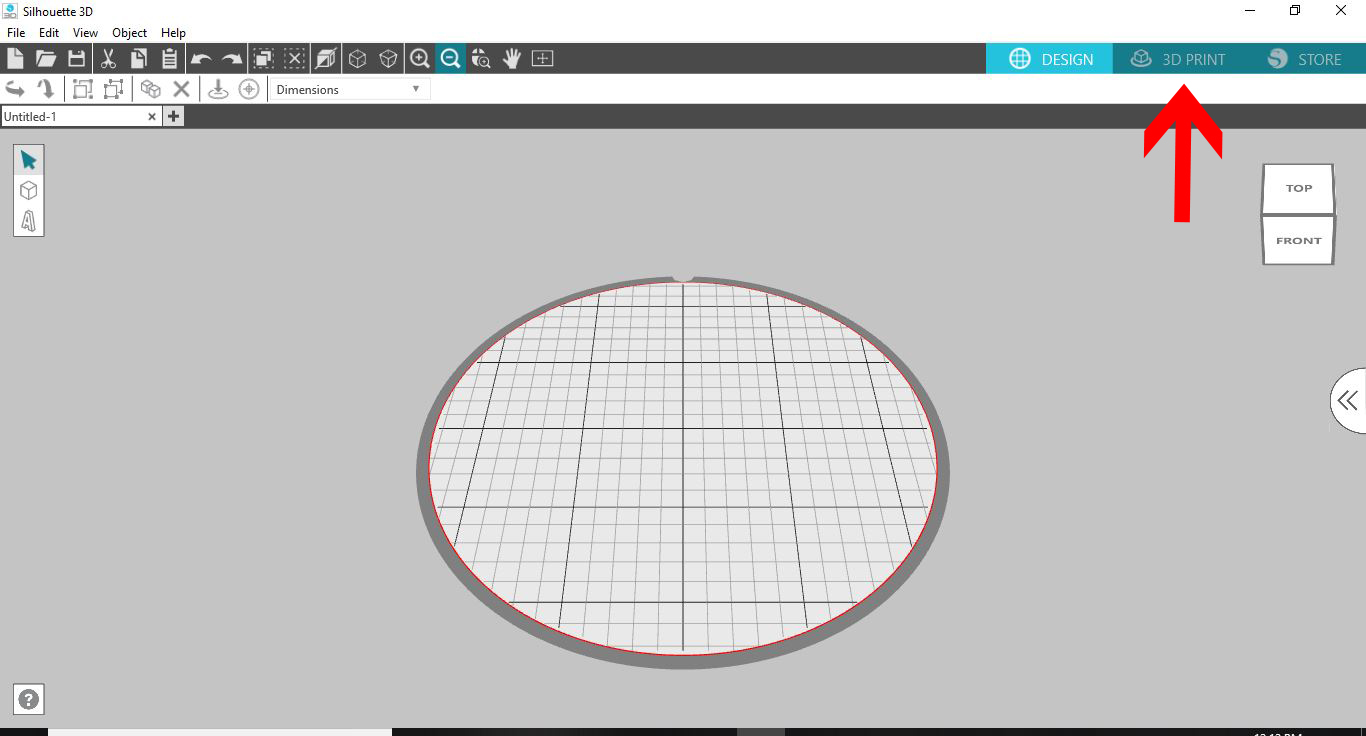
Task: Click the circular print bed grid
Action: tap(683, 470)
